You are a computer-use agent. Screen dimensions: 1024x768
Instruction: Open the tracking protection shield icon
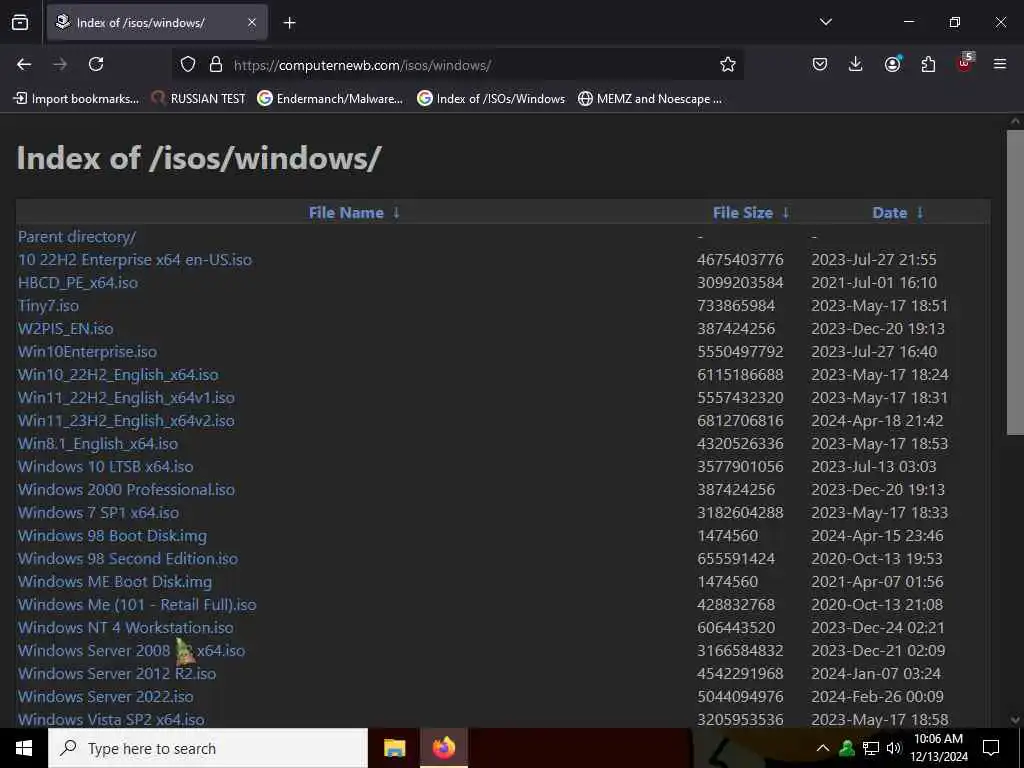point(188,65)
